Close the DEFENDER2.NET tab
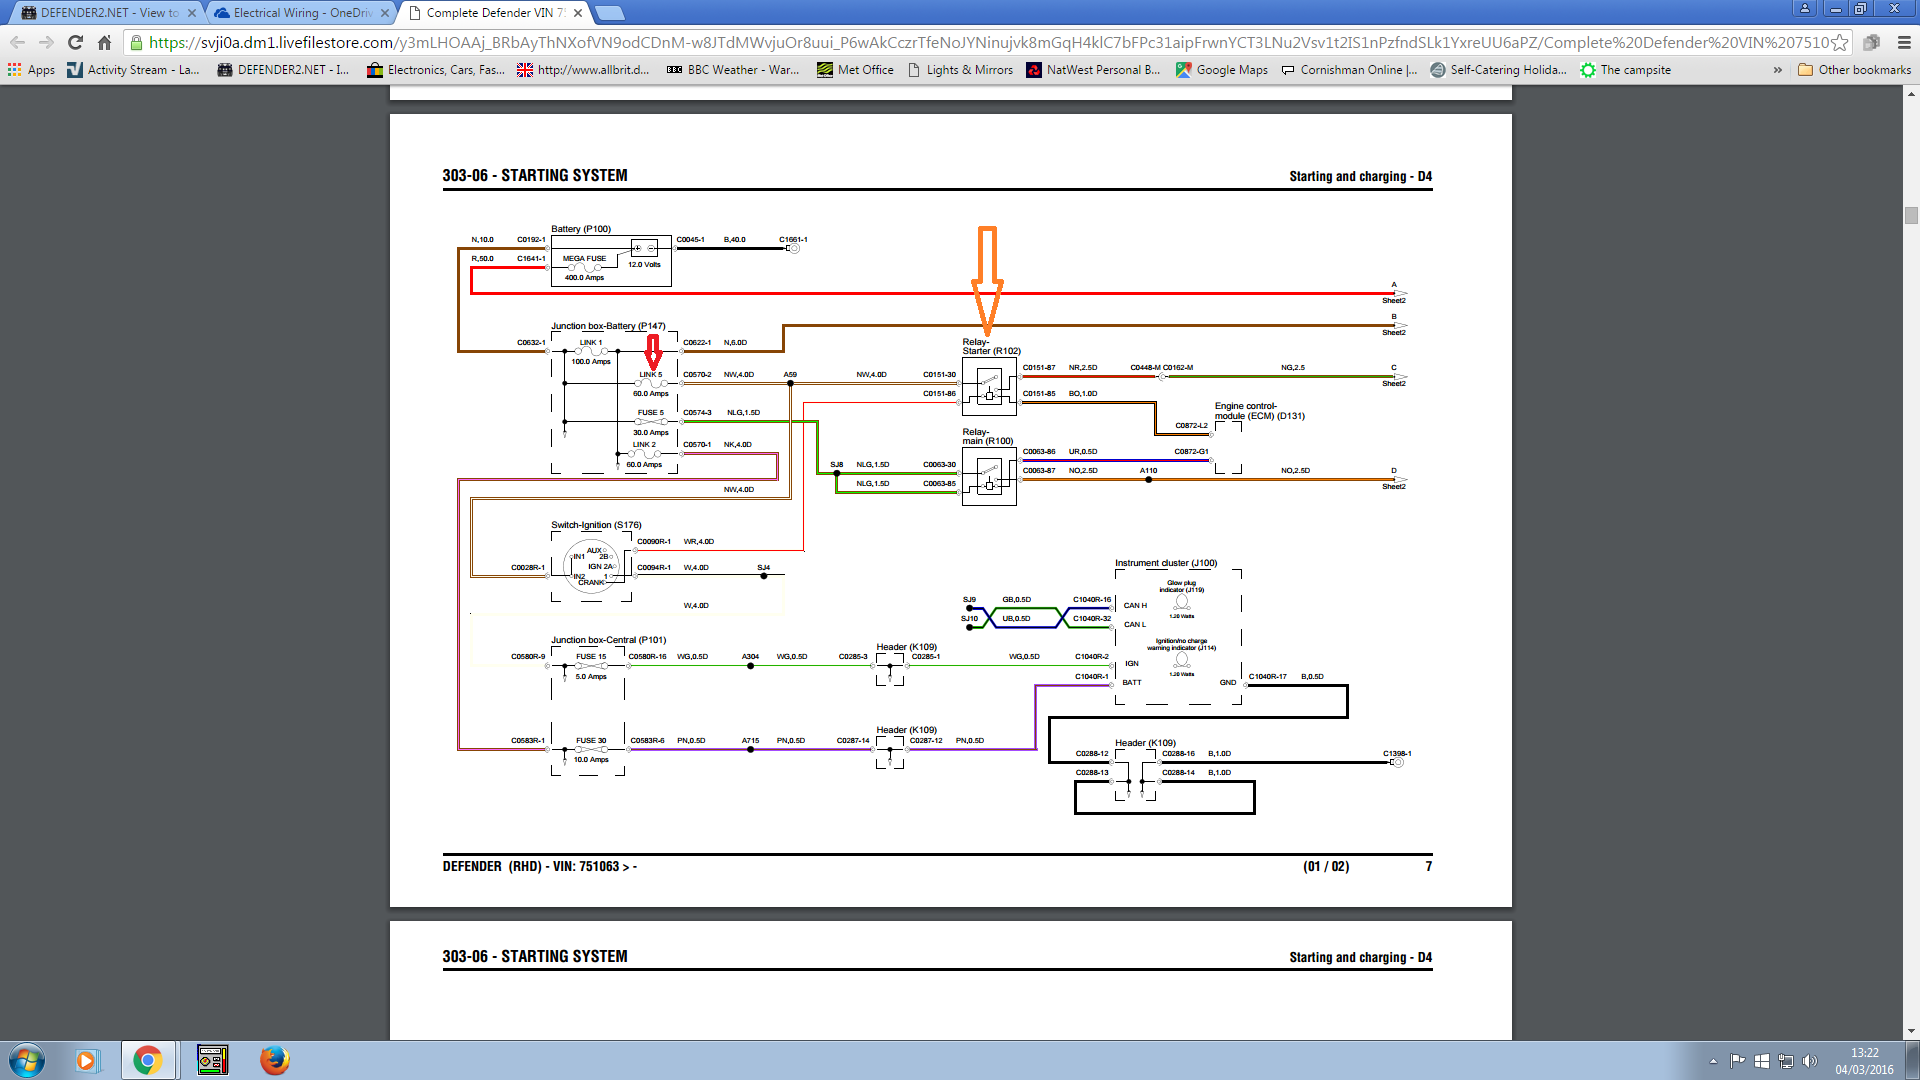The width and height of the screenshot is (1920, 1080). [x=192, y=13]
